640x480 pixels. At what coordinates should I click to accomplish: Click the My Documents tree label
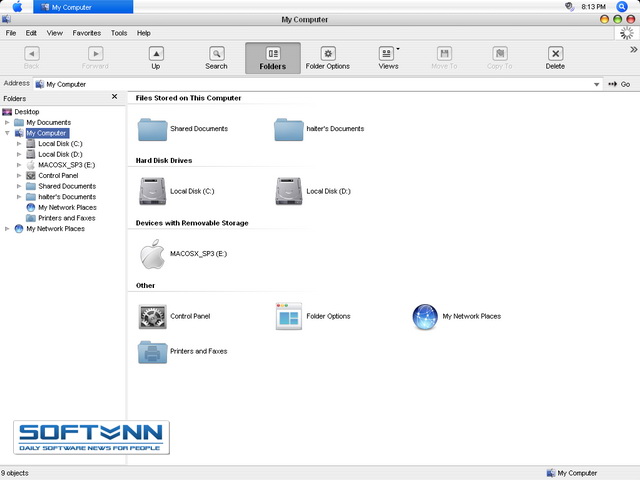[49, 122]
